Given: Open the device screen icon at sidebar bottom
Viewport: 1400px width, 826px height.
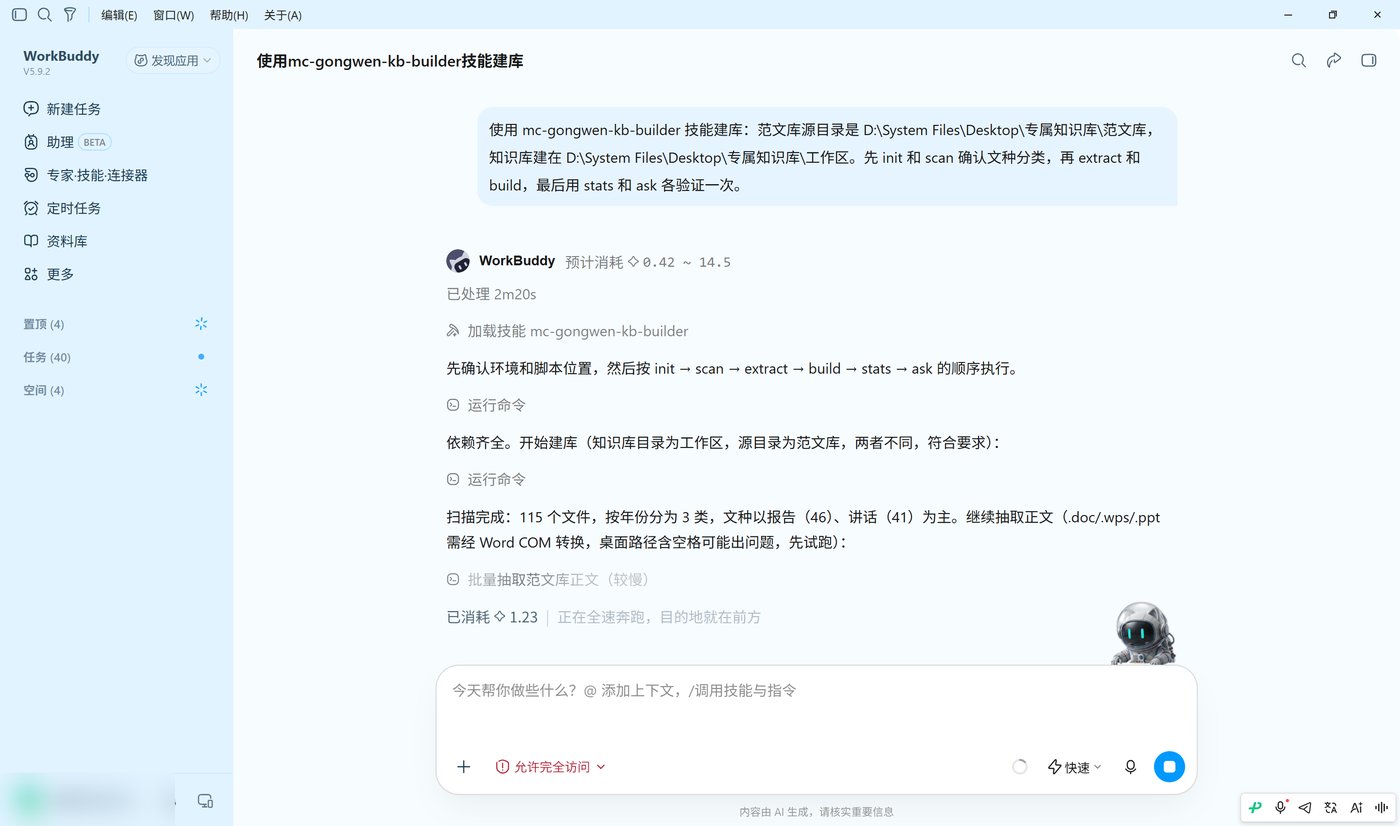Looking at the screenshot, I should [x=205, y=800].
